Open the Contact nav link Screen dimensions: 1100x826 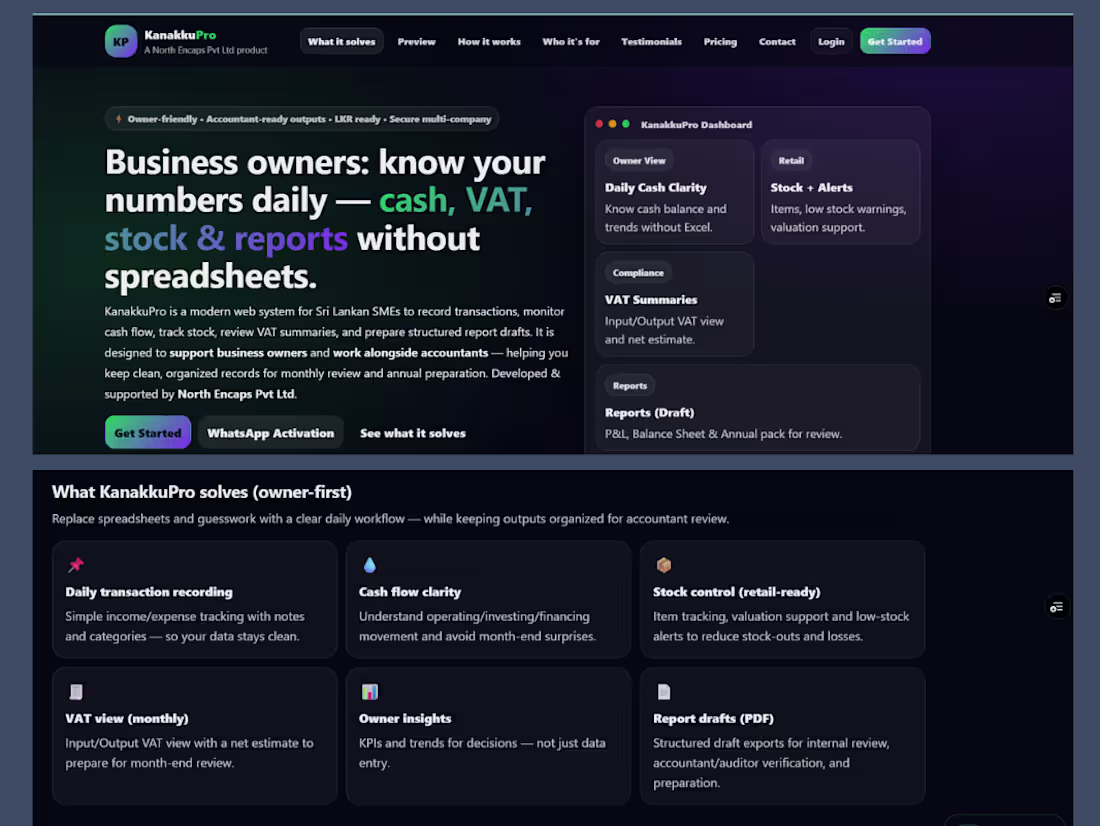coord(777,41)
